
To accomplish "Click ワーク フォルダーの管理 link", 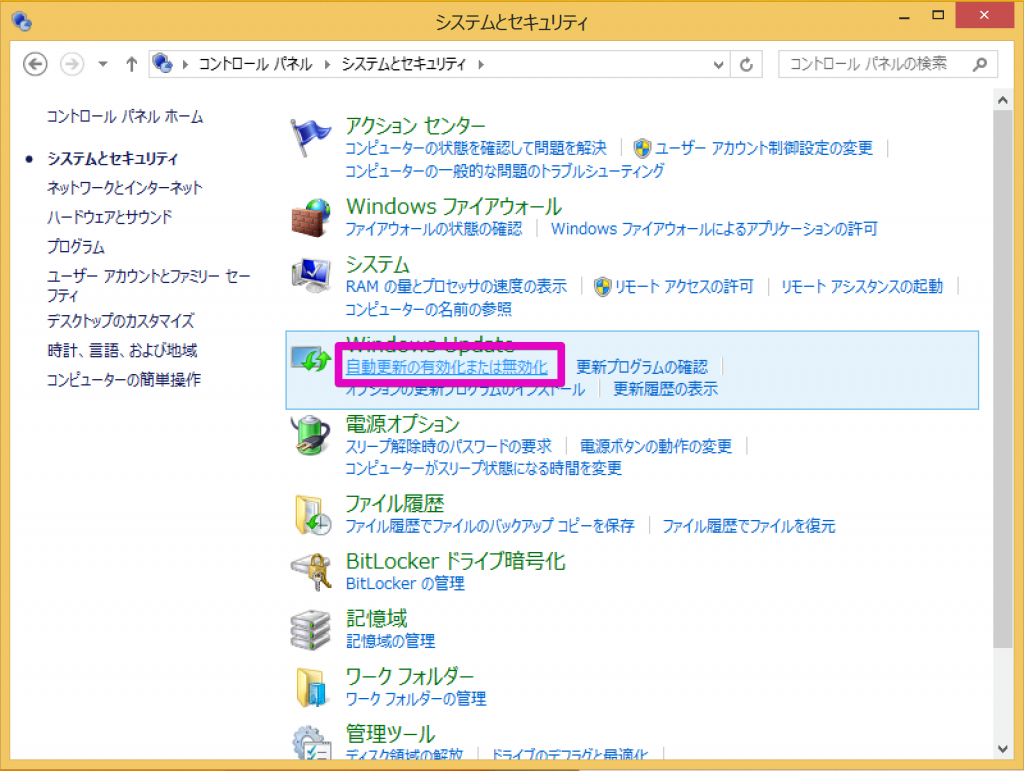I will point(416,699).
